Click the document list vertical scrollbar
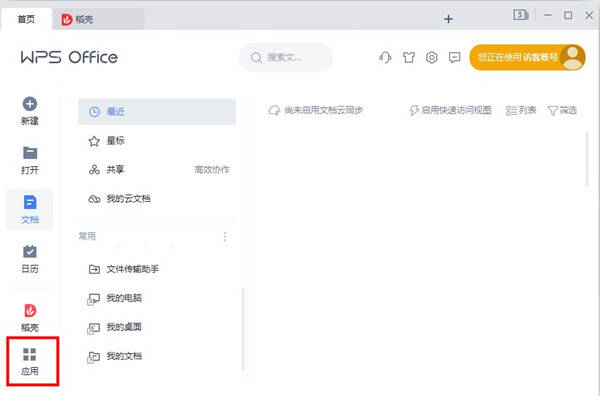 [x=587, y=159]
